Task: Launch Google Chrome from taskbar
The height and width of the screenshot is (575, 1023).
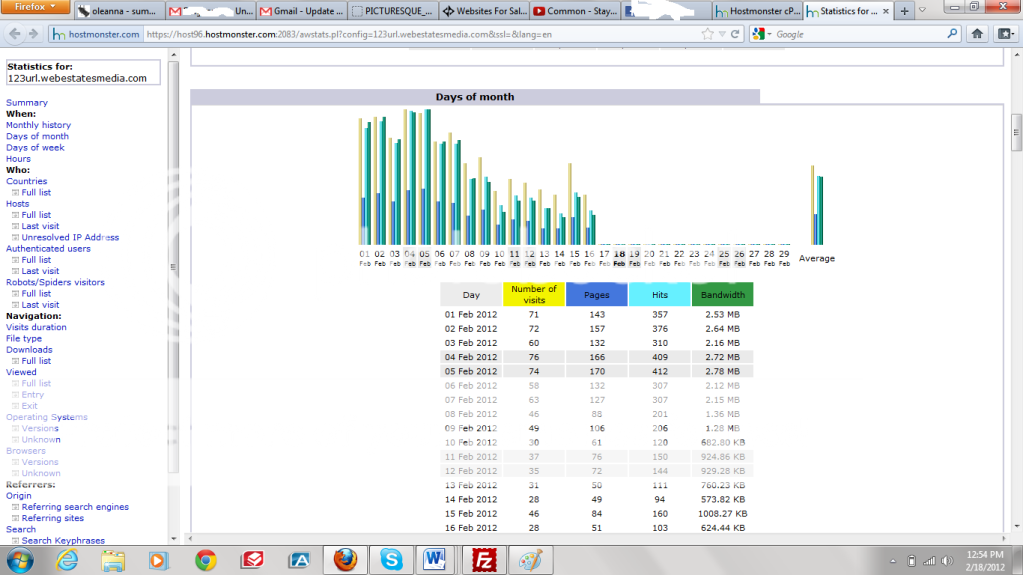Action: pos(206,560)
